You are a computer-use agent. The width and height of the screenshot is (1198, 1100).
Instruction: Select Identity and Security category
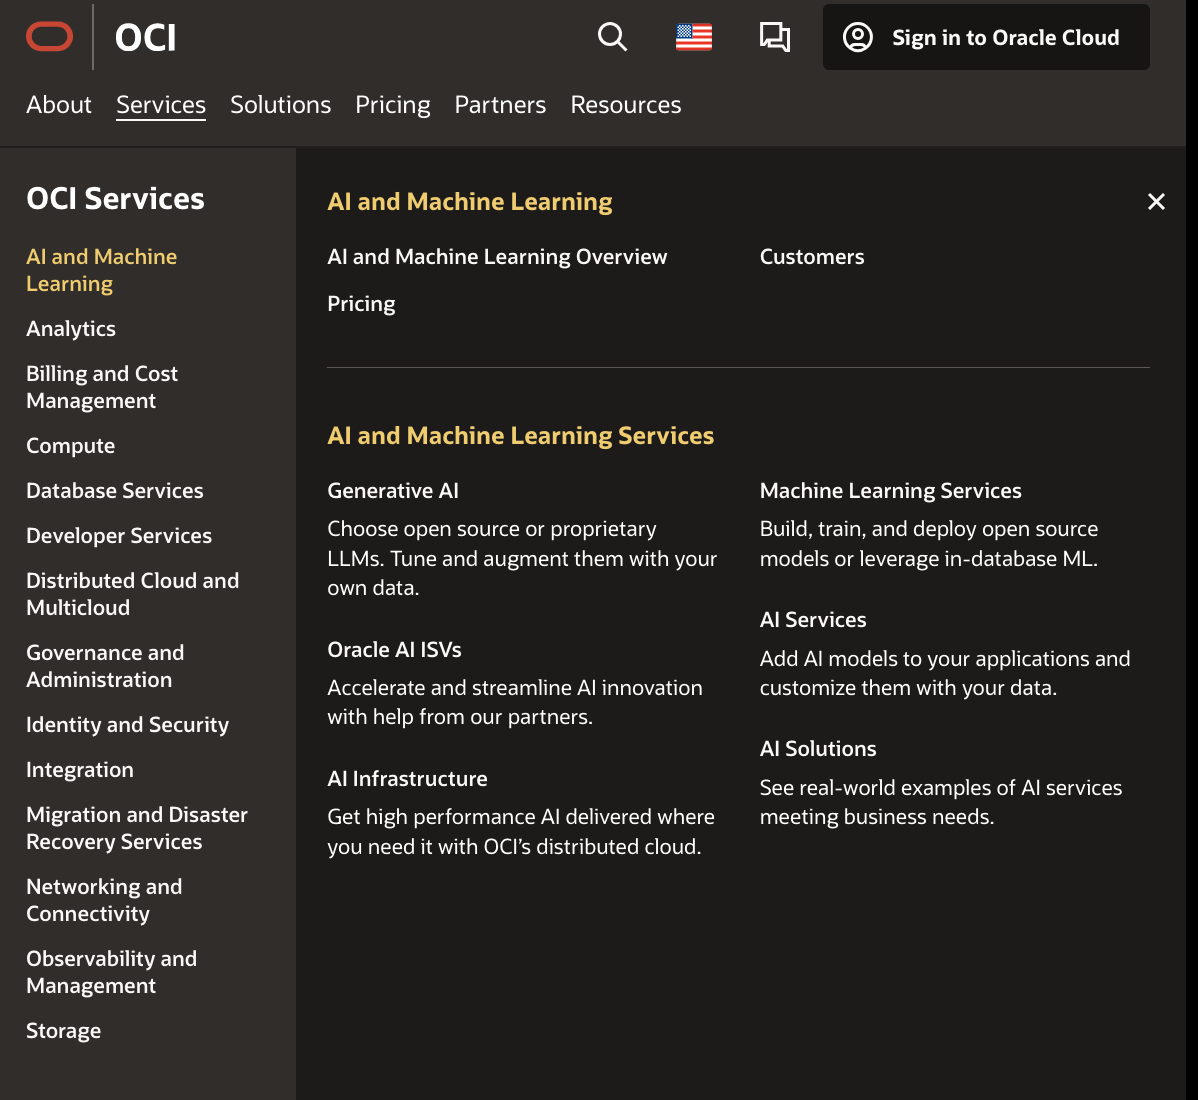tap(128, 724)
